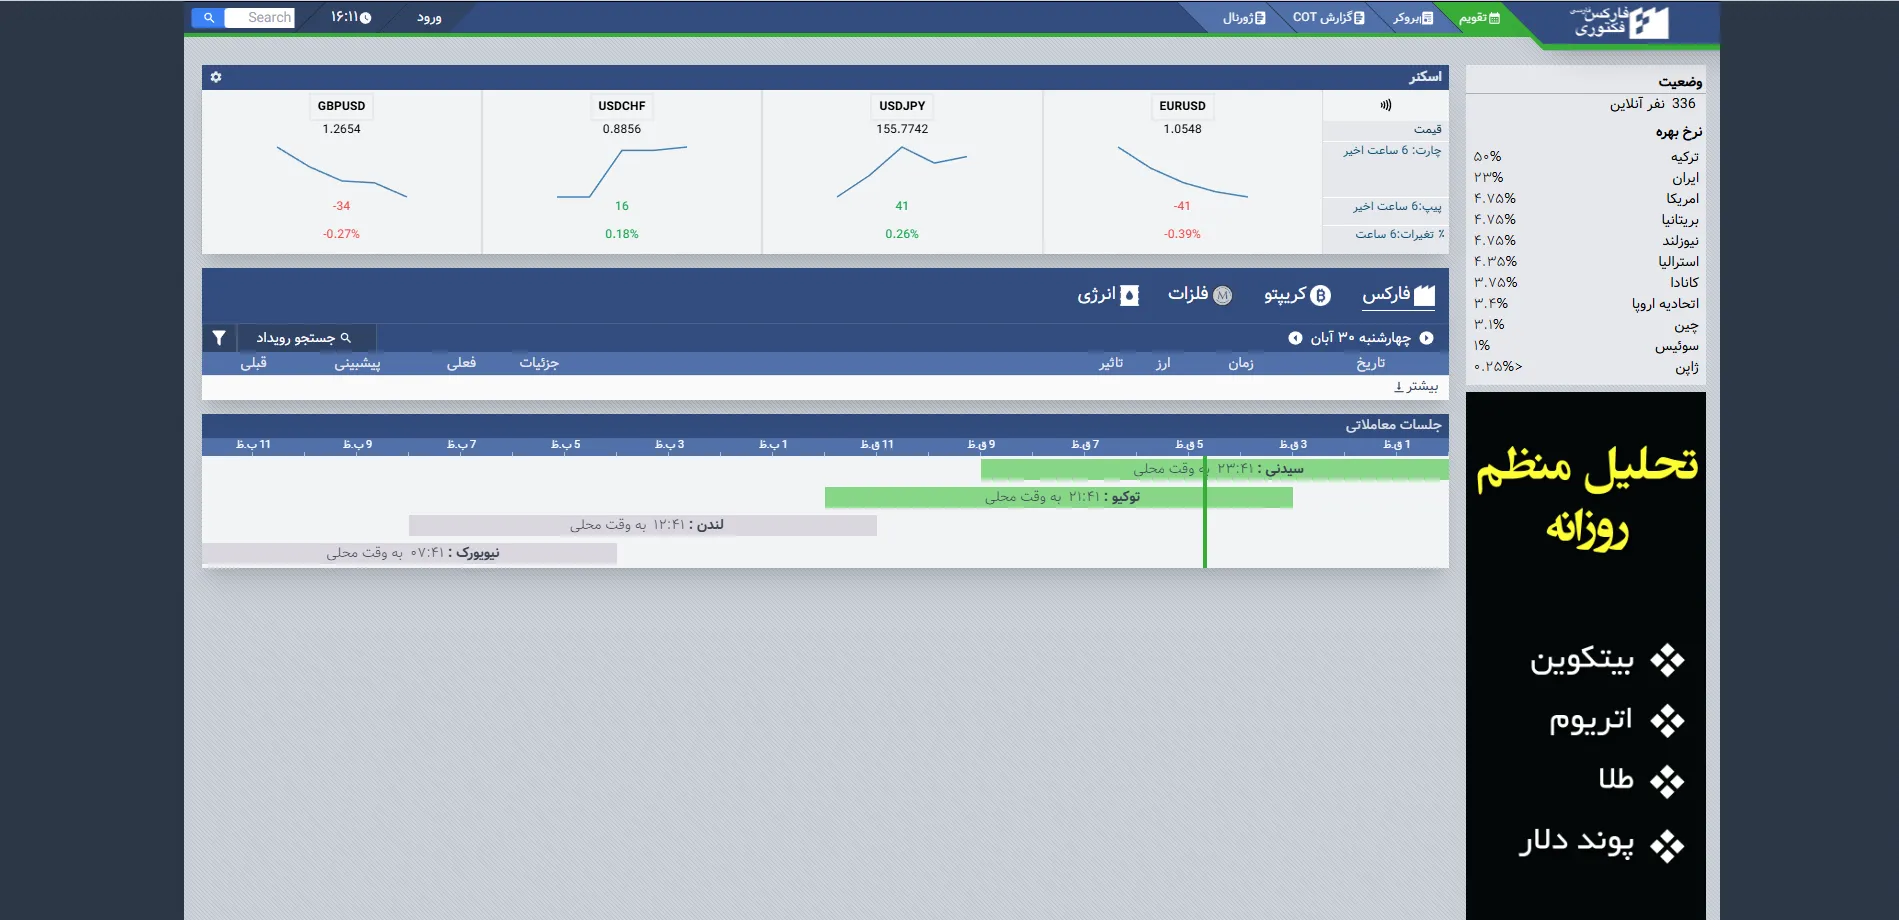Open the ژورنال (journal) menu item
1899x920 pixels.
(1244, 18)
